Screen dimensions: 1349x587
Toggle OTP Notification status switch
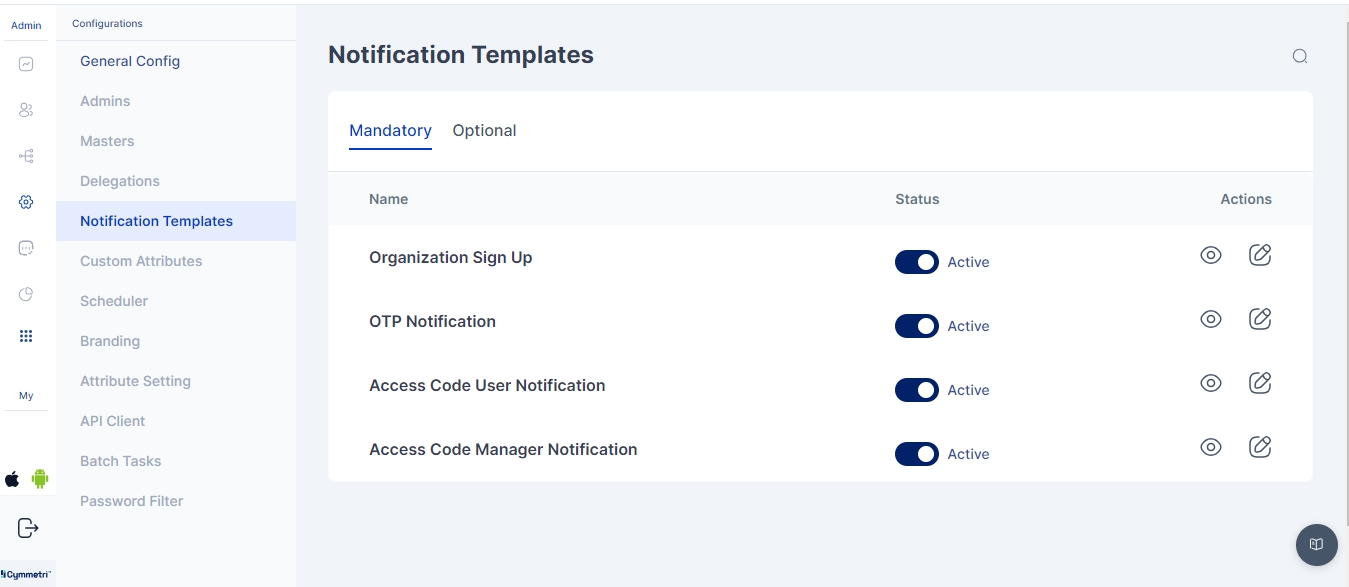(x=916, y=326)
